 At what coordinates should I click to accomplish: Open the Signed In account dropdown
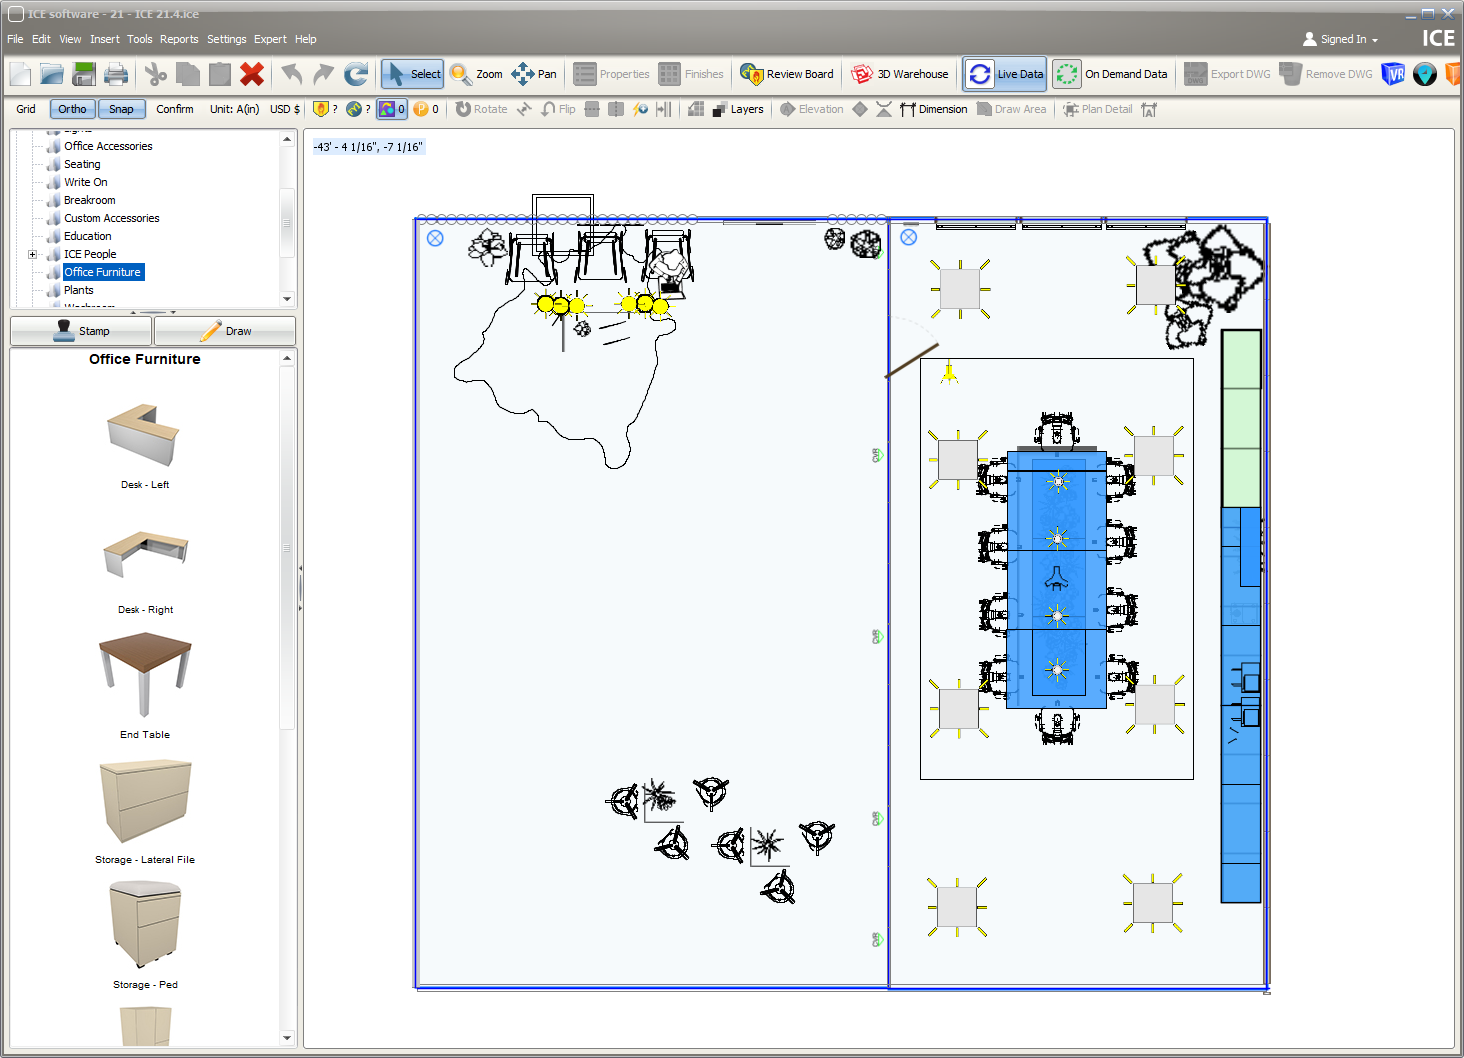(x=1341, y=39)
